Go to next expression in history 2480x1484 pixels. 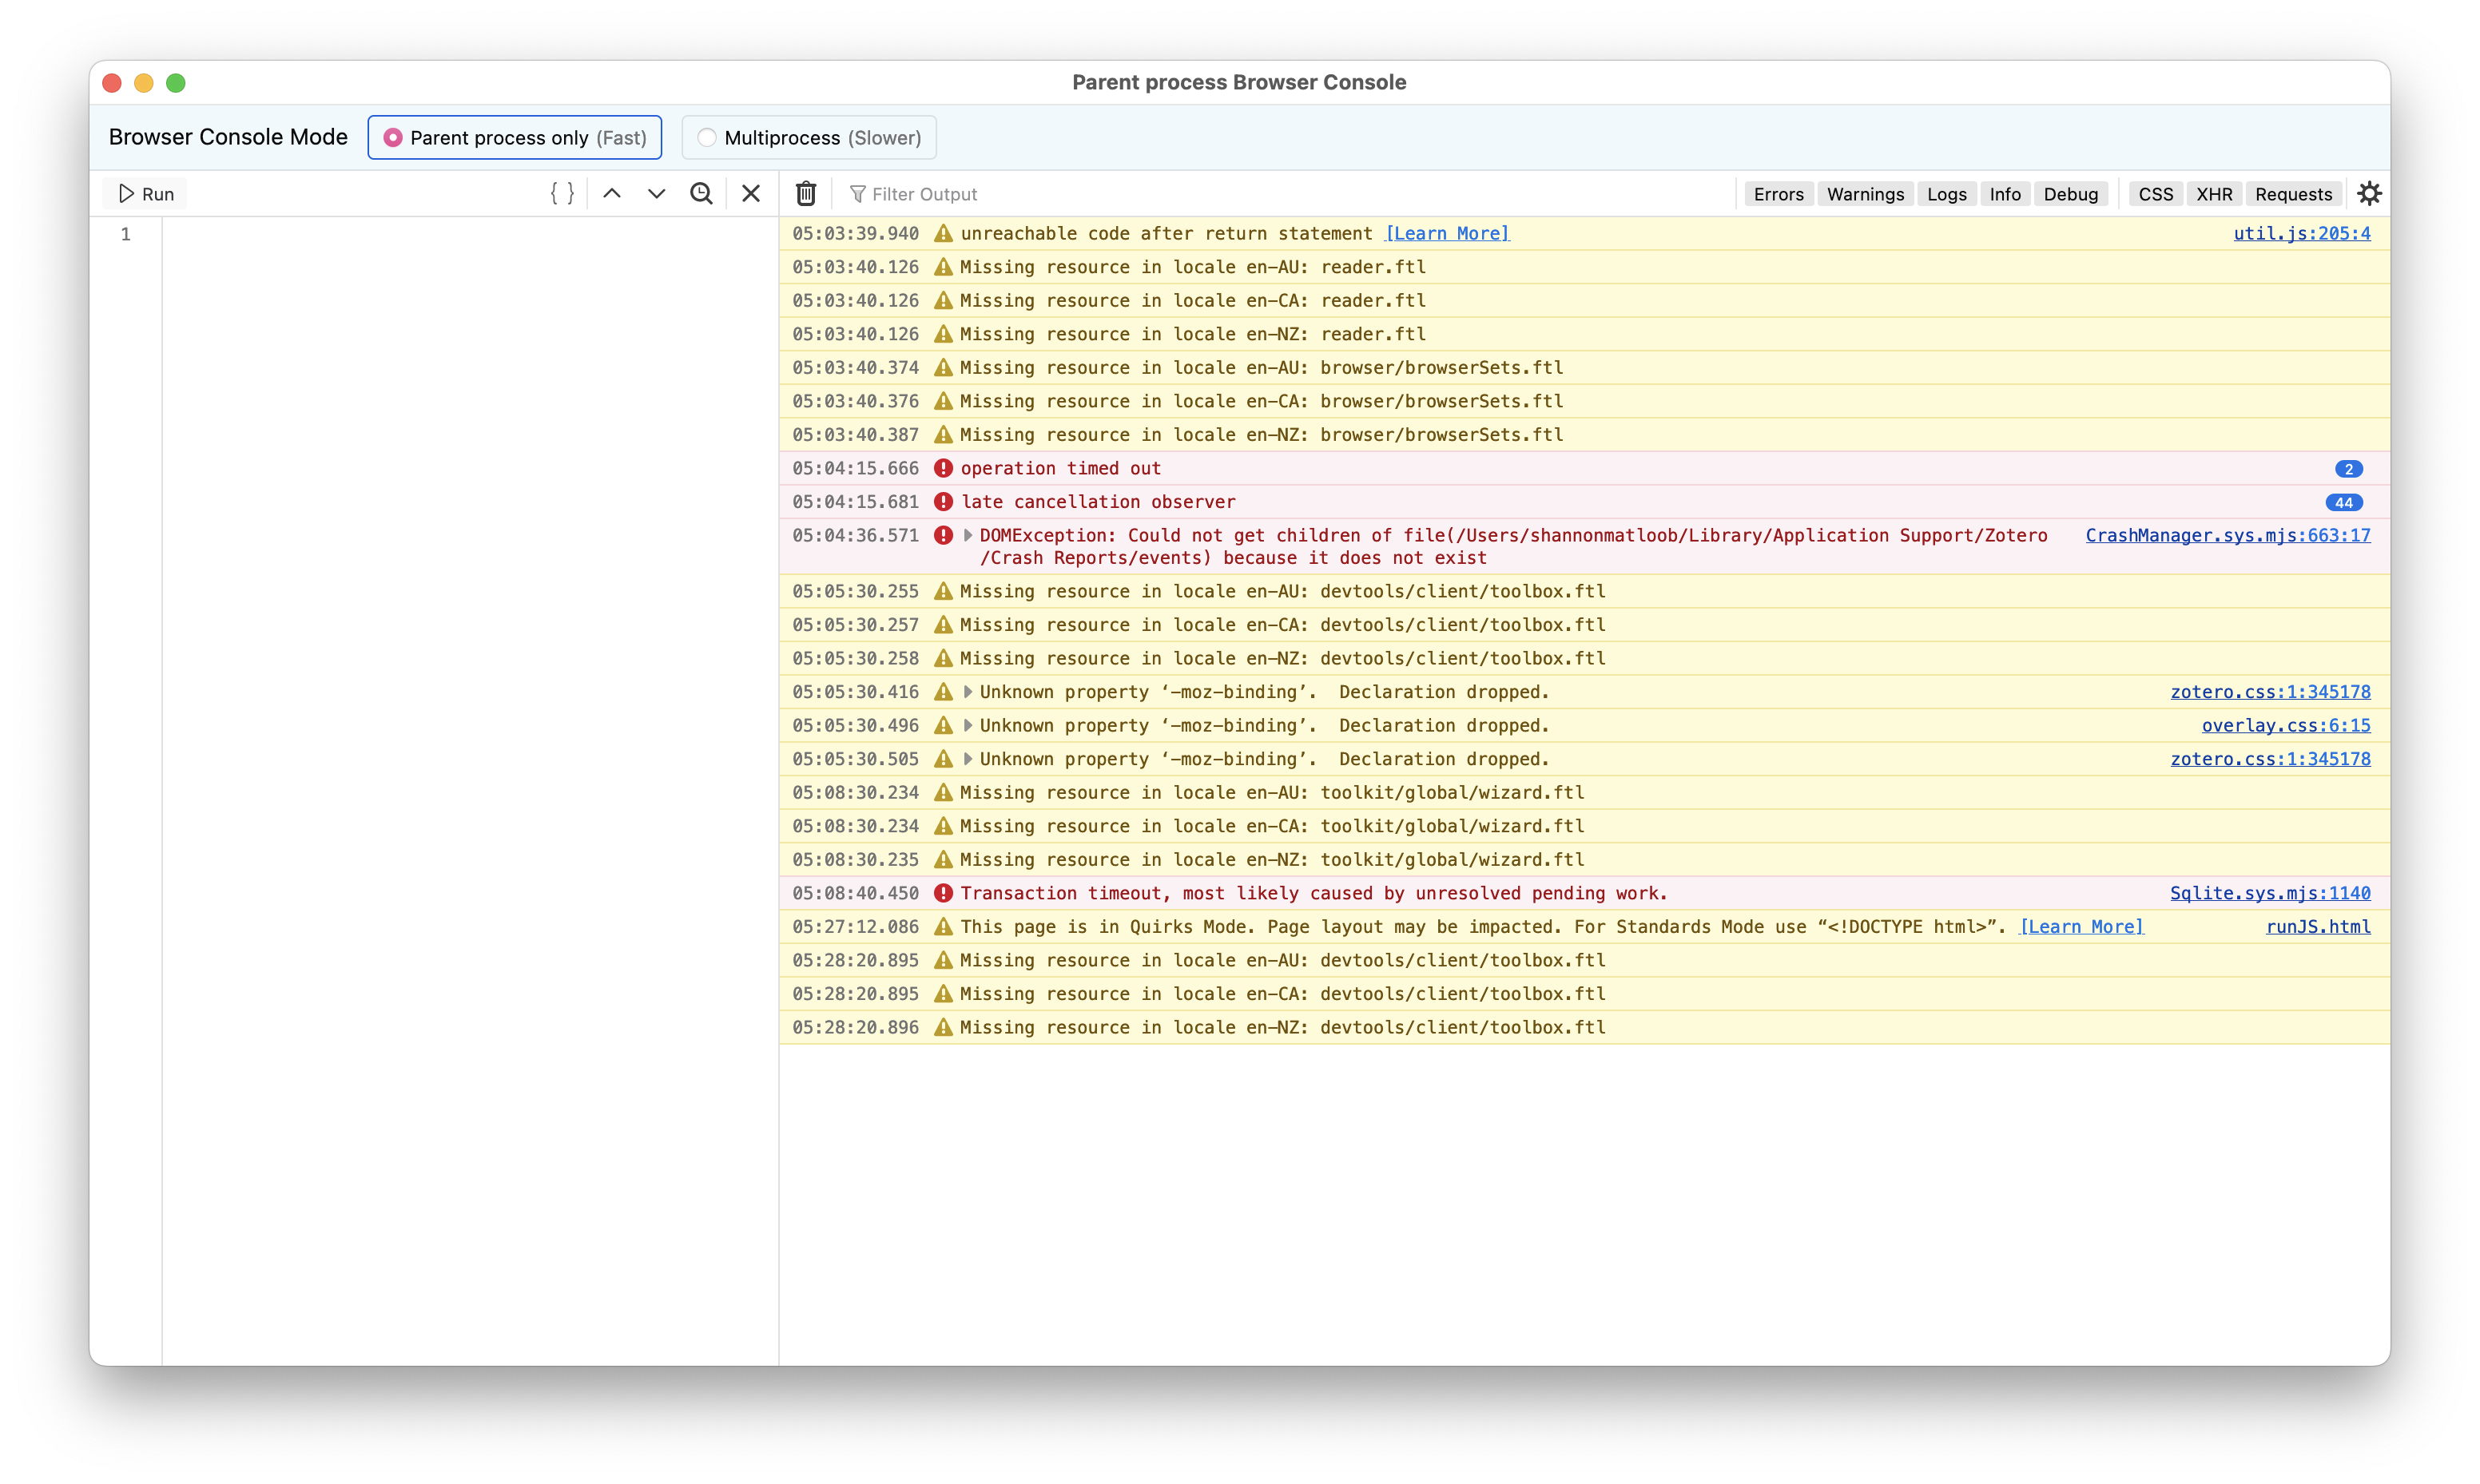tap(656, 194)
